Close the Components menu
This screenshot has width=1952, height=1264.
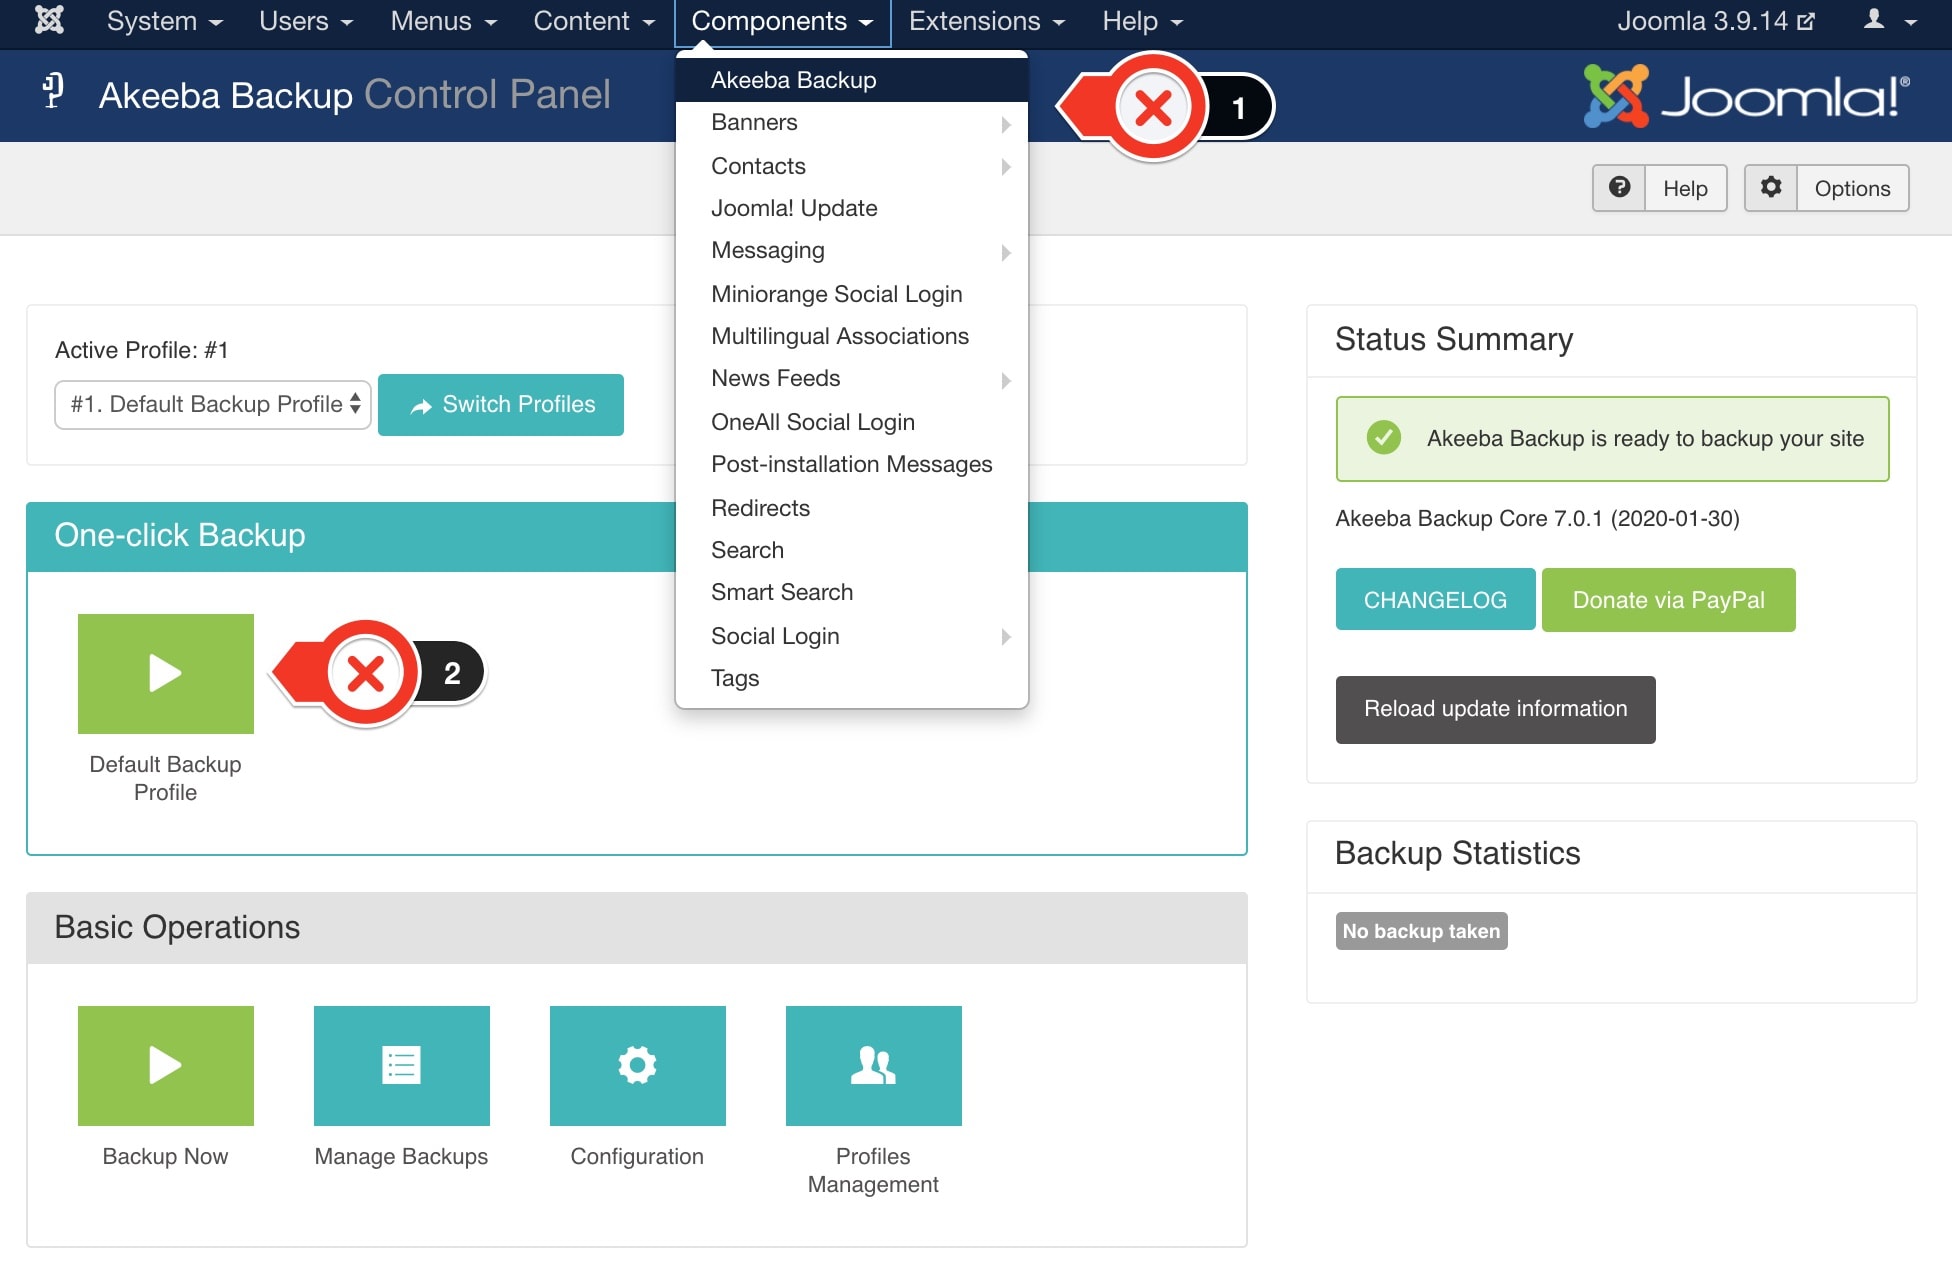tap(782, 22)
